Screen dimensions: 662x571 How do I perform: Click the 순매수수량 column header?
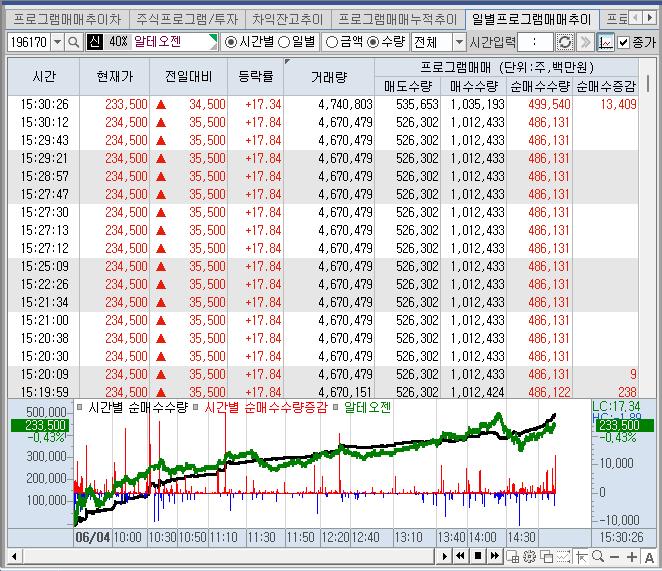pos(540,87)
